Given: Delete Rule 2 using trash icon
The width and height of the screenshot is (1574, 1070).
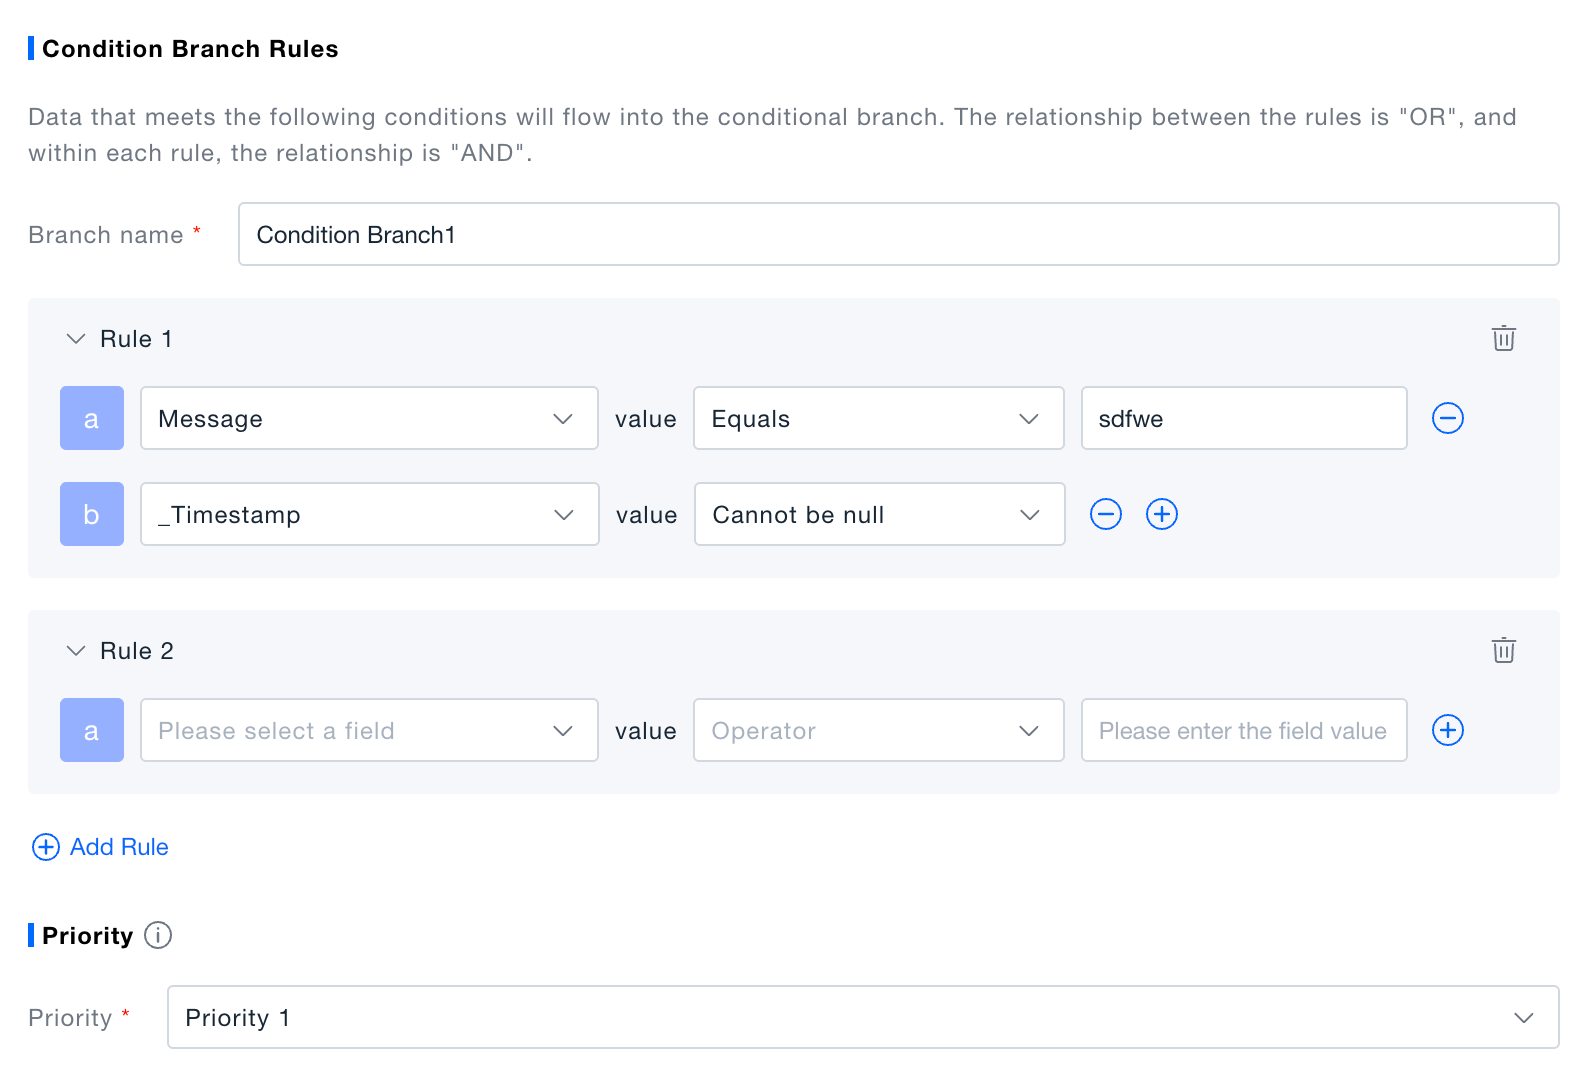Looking at the screenshot, I should point(1503,651).
